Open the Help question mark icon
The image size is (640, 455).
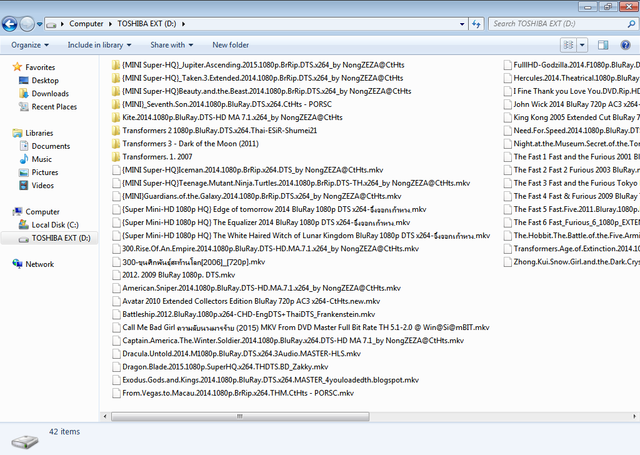click(x=625, y=45)
